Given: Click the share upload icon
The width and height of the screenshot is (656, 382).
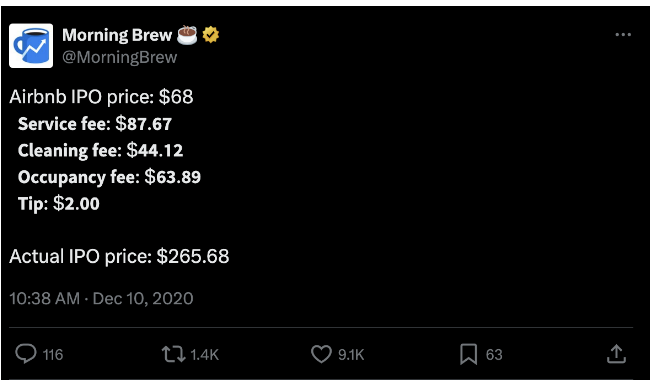Looking at the screenshot, I should [x=616, y=354].
